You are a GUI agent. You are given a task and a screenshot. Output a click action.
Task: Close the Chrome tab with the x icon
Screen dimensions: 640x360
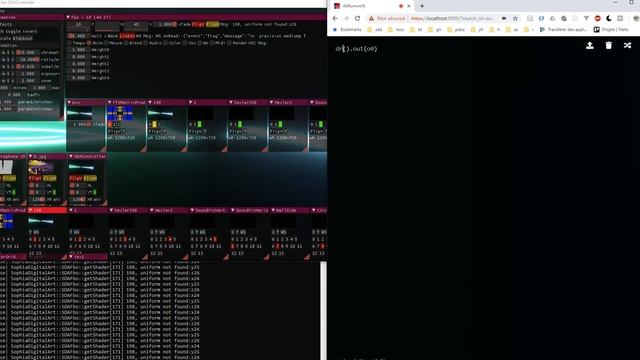[x=409, y=6]
